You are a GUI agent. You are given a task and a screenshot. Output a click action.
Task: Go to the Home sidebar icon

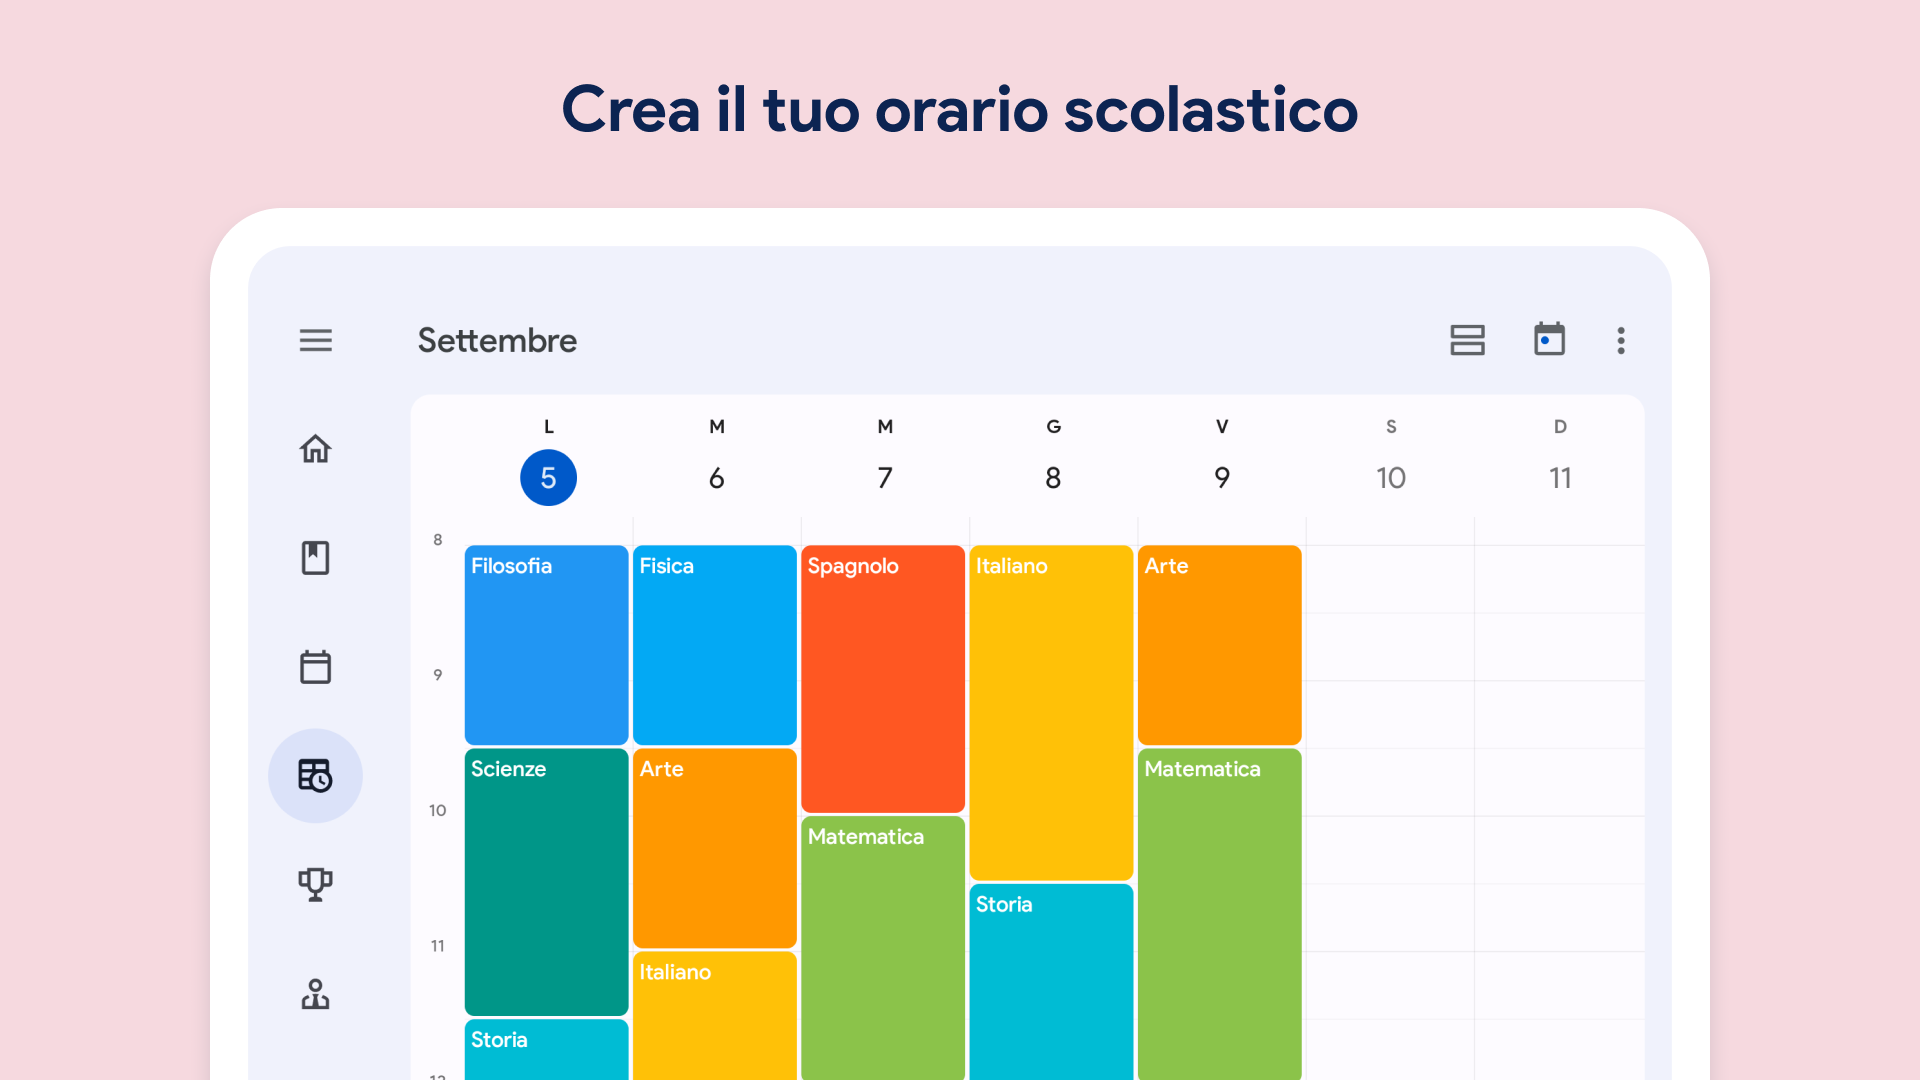[315, 449]
